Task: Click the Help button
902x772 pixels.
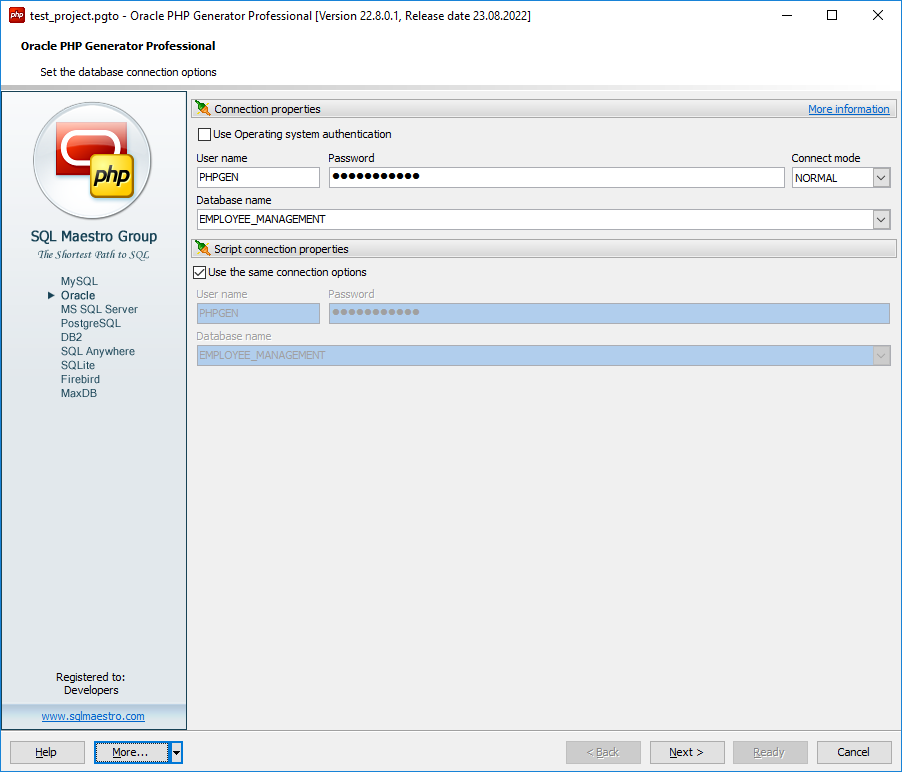Action: click(47, 753)
